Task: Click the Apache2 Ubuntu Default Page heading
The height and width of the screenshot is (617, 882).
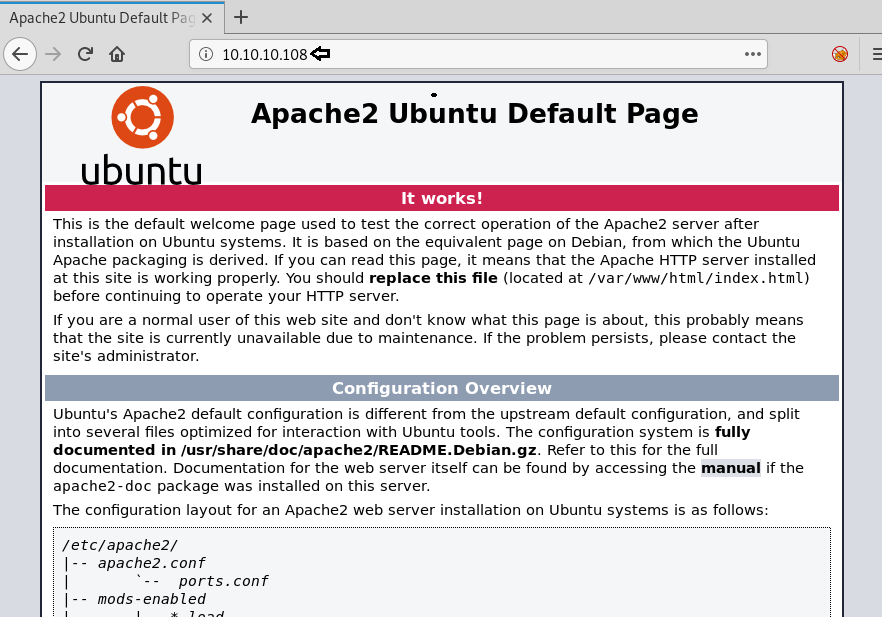Action: [x=475, y=114]
